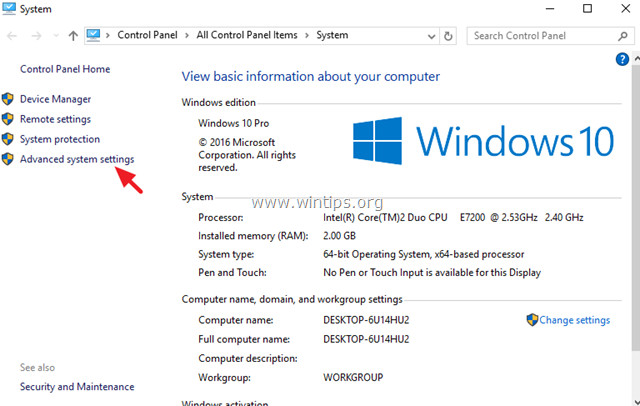Viewport: 640px width, 406px height.
Task: Click the search magnifier icon
Action: pos(622,36)
